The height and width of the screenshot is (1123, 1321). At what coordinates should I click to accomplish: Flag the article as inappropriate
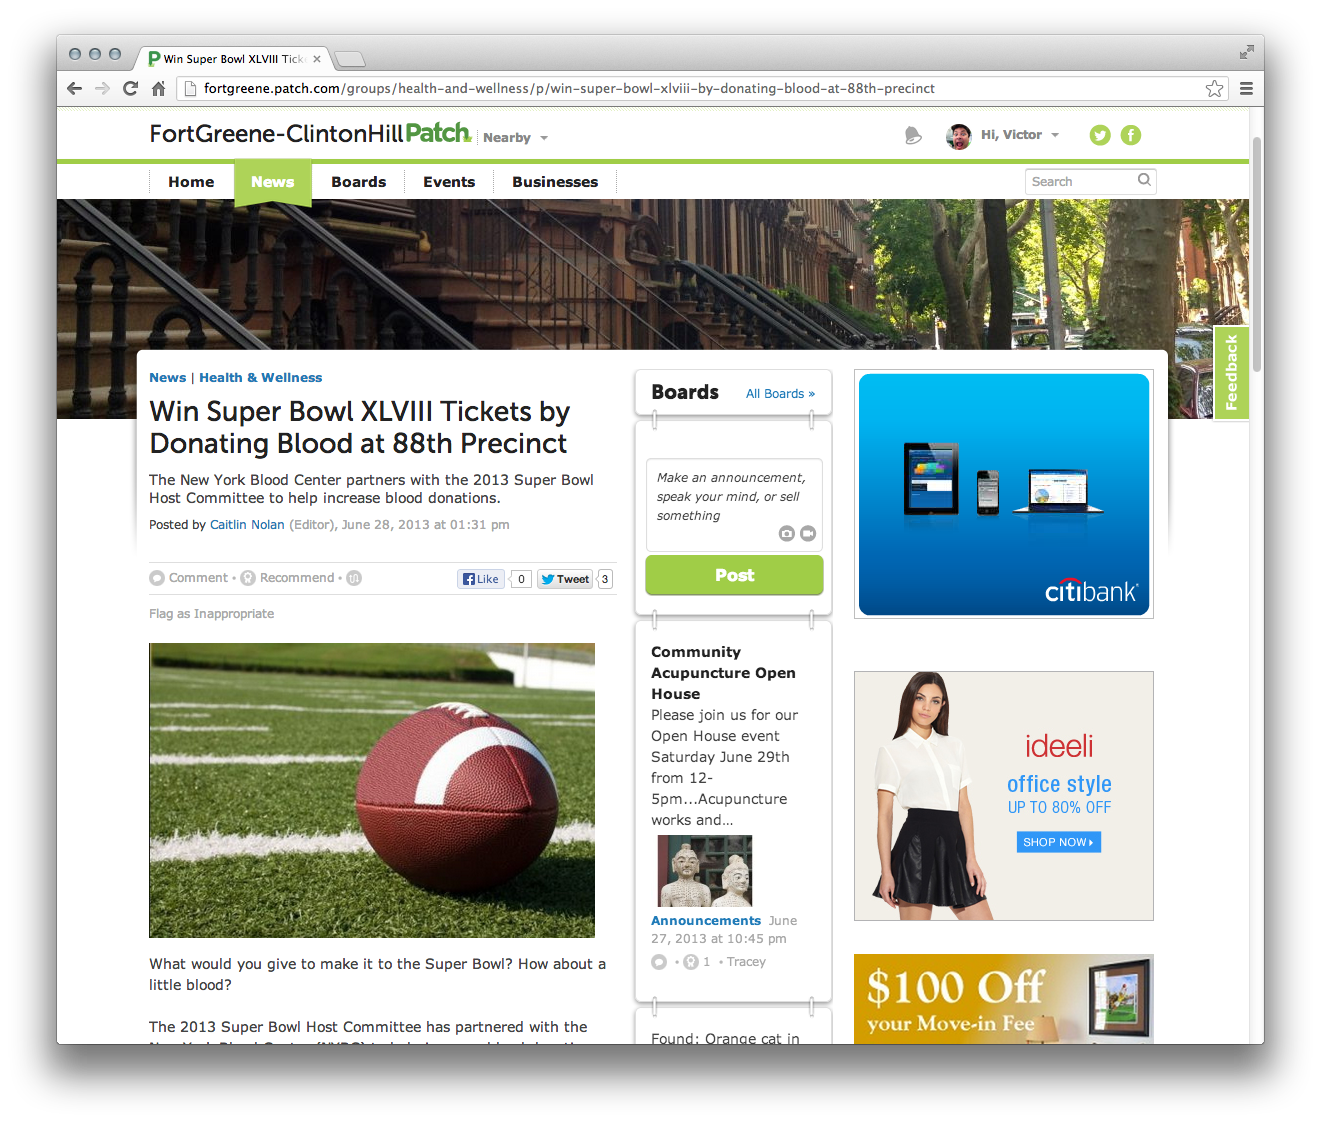211,614
